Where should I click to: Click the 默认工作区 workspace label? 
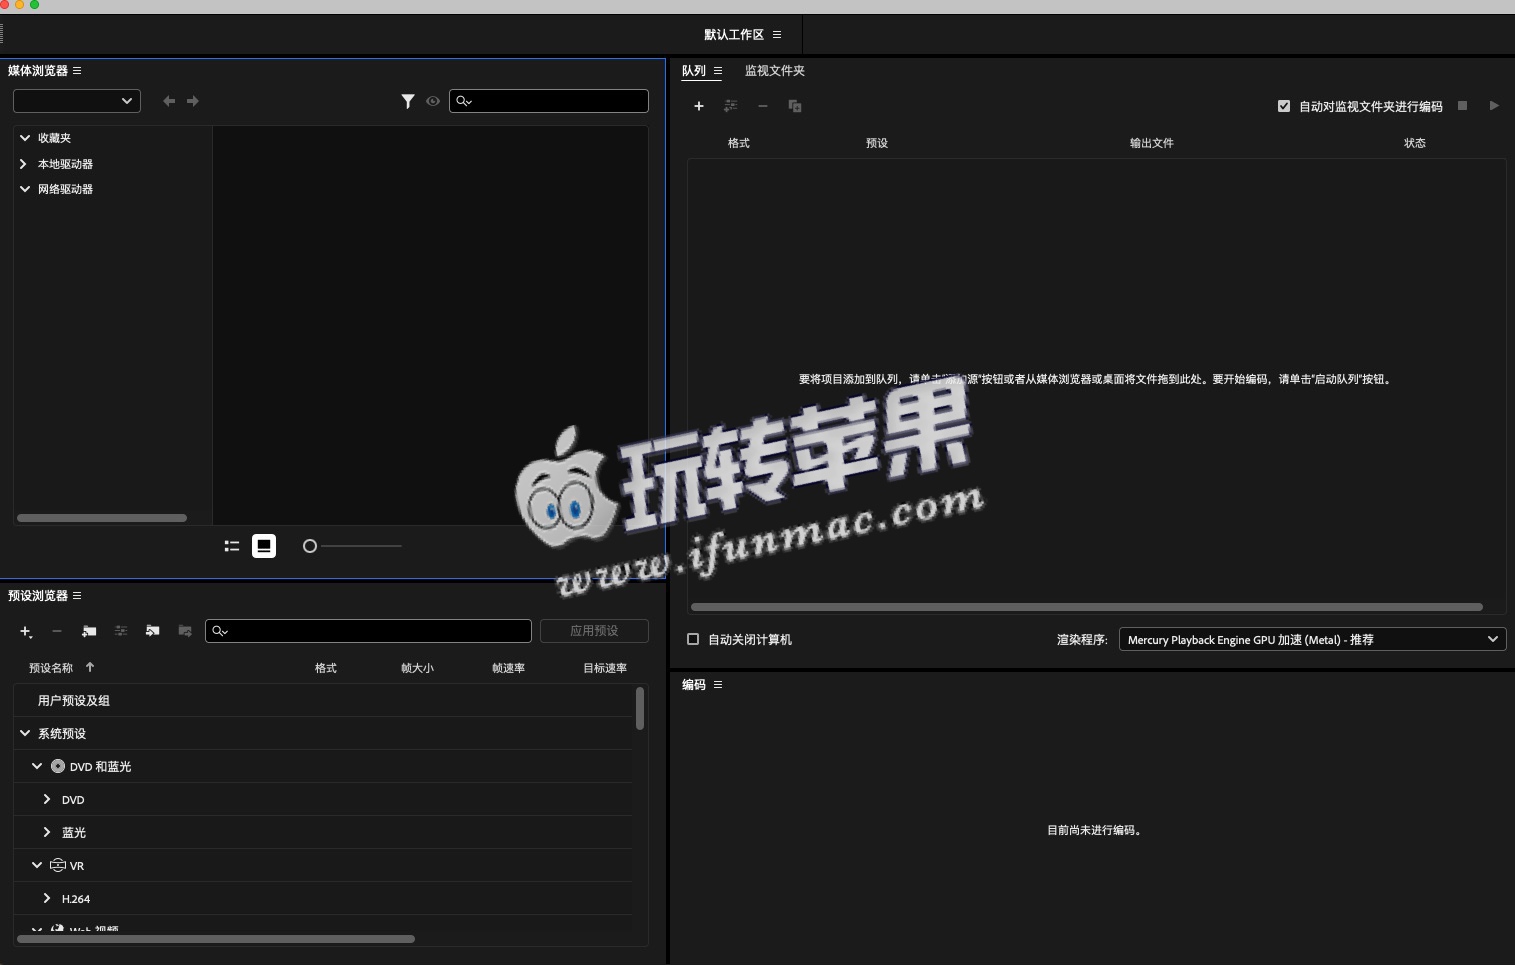pyautogui.click(x=734, y=35)
